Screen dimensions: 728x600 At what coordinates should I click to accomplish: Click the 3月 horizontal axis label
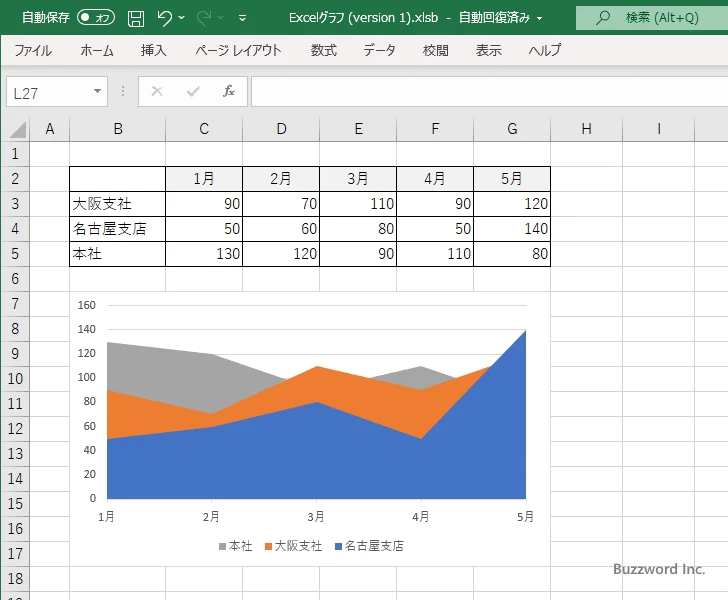316,516
